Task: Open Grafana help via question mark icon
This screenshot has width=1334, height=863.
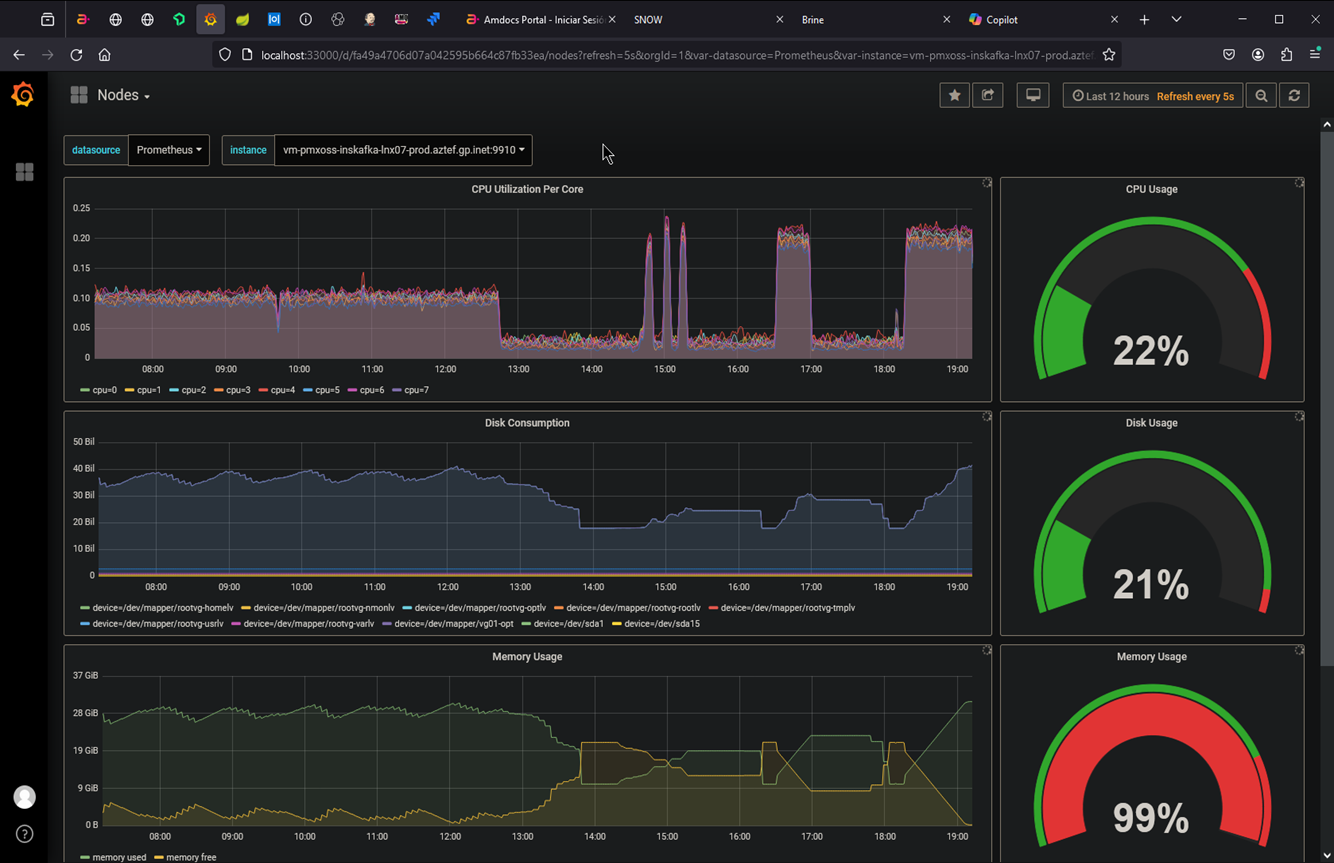Action: tap(24, 833)
